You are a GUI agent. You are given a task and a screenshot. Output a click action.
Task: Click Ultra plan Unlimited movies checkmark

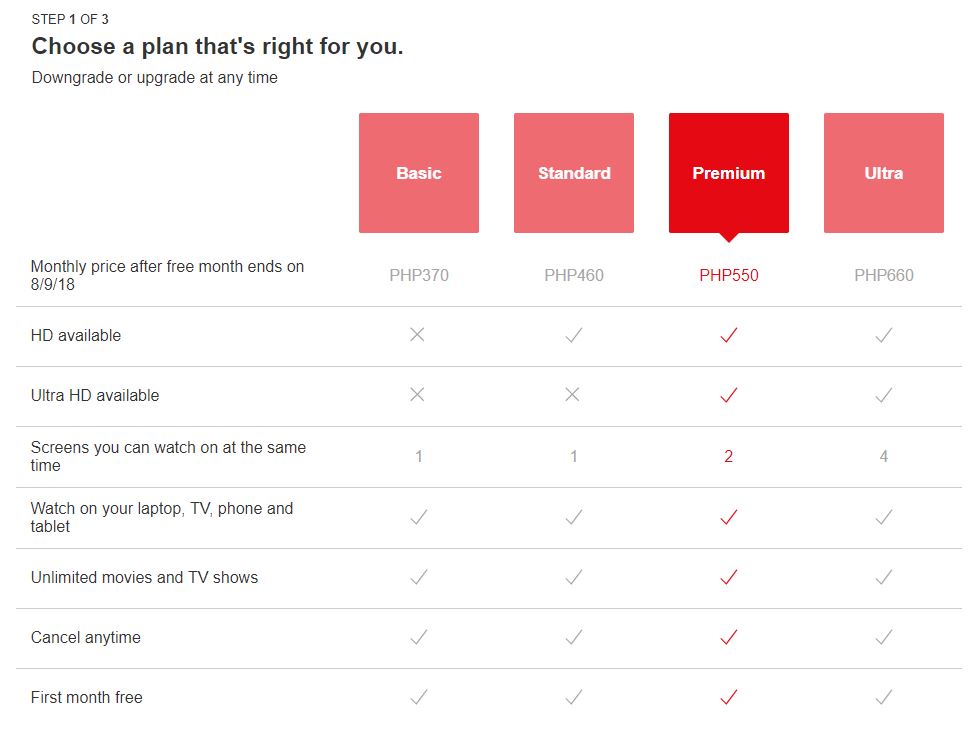(x=883, y=577)
